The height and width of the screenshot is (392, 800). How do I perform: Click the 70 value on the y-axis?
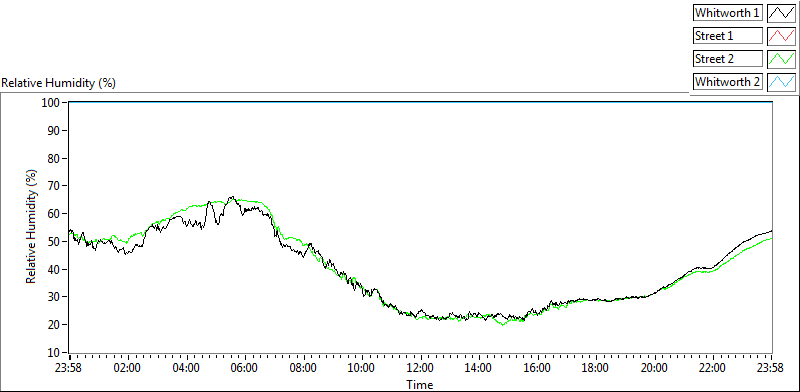(x=55, y=186)
